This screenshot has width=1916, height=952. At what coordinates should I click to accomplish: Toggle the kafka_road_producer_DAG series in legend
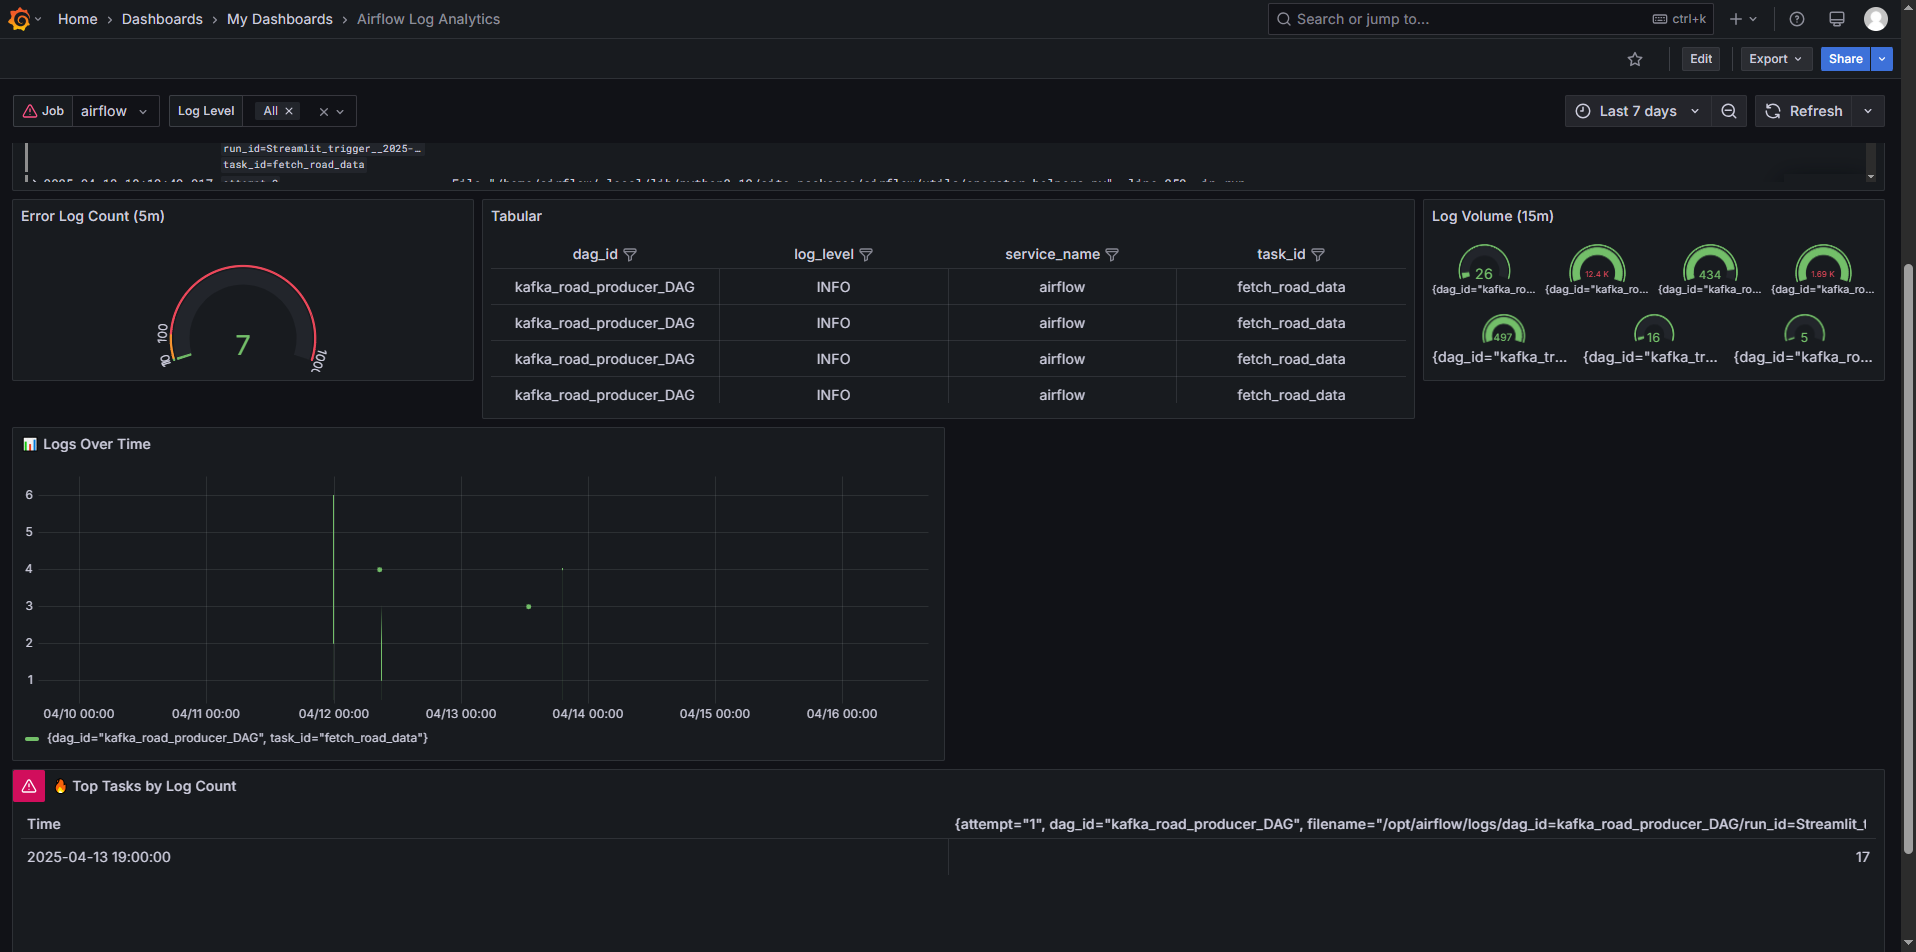pyautogui.click(x=236, y=737)
